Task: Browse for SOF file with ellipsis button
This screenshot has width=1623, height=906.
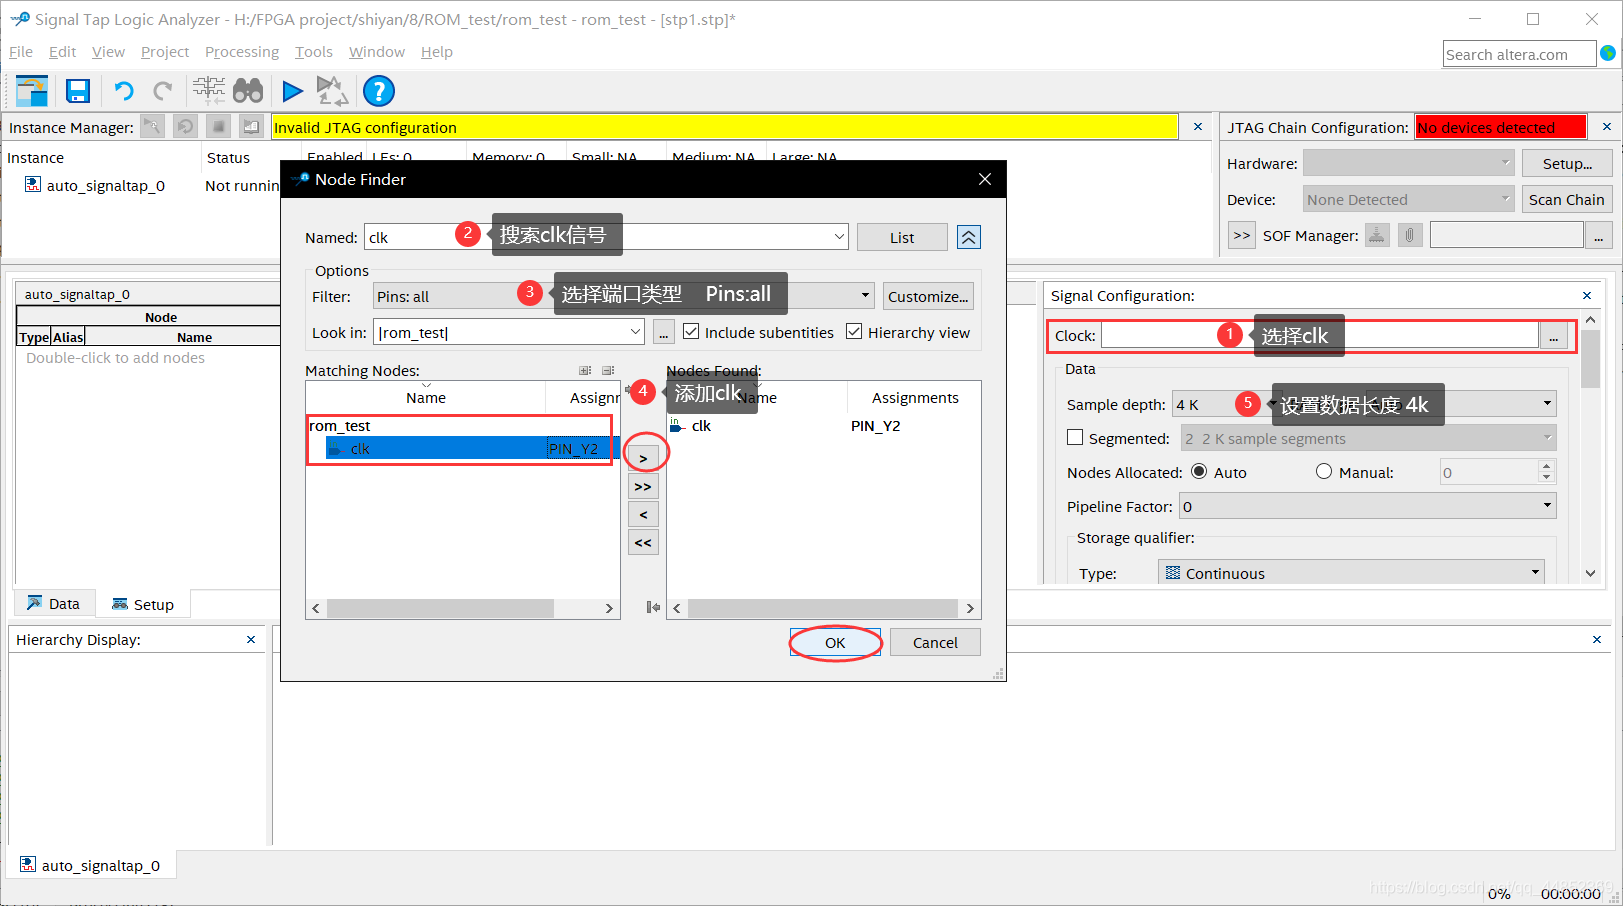Action: coord(1598,236)
